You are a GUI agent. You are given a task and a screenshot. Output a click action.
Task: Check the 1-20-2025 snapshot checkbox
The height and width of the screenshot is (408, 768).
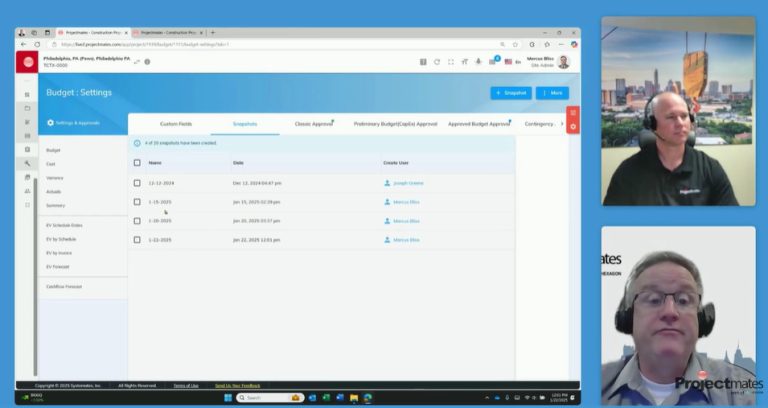(137, 221)
